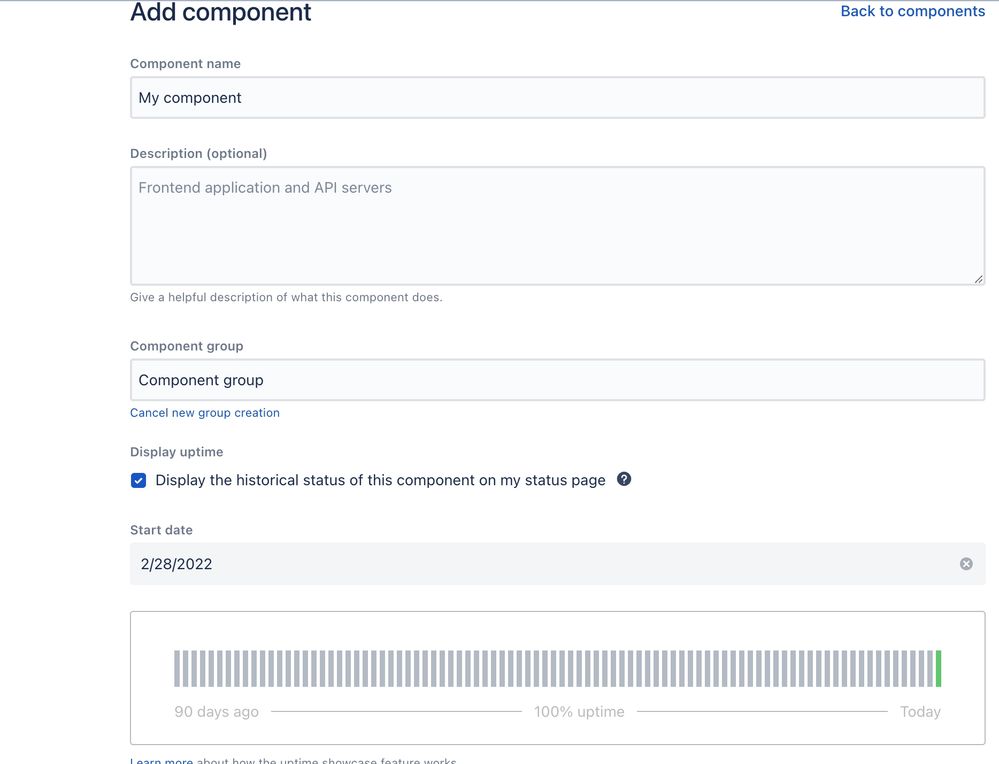
Task: Clear the start date with the X icon
Action: pos(966,564)
